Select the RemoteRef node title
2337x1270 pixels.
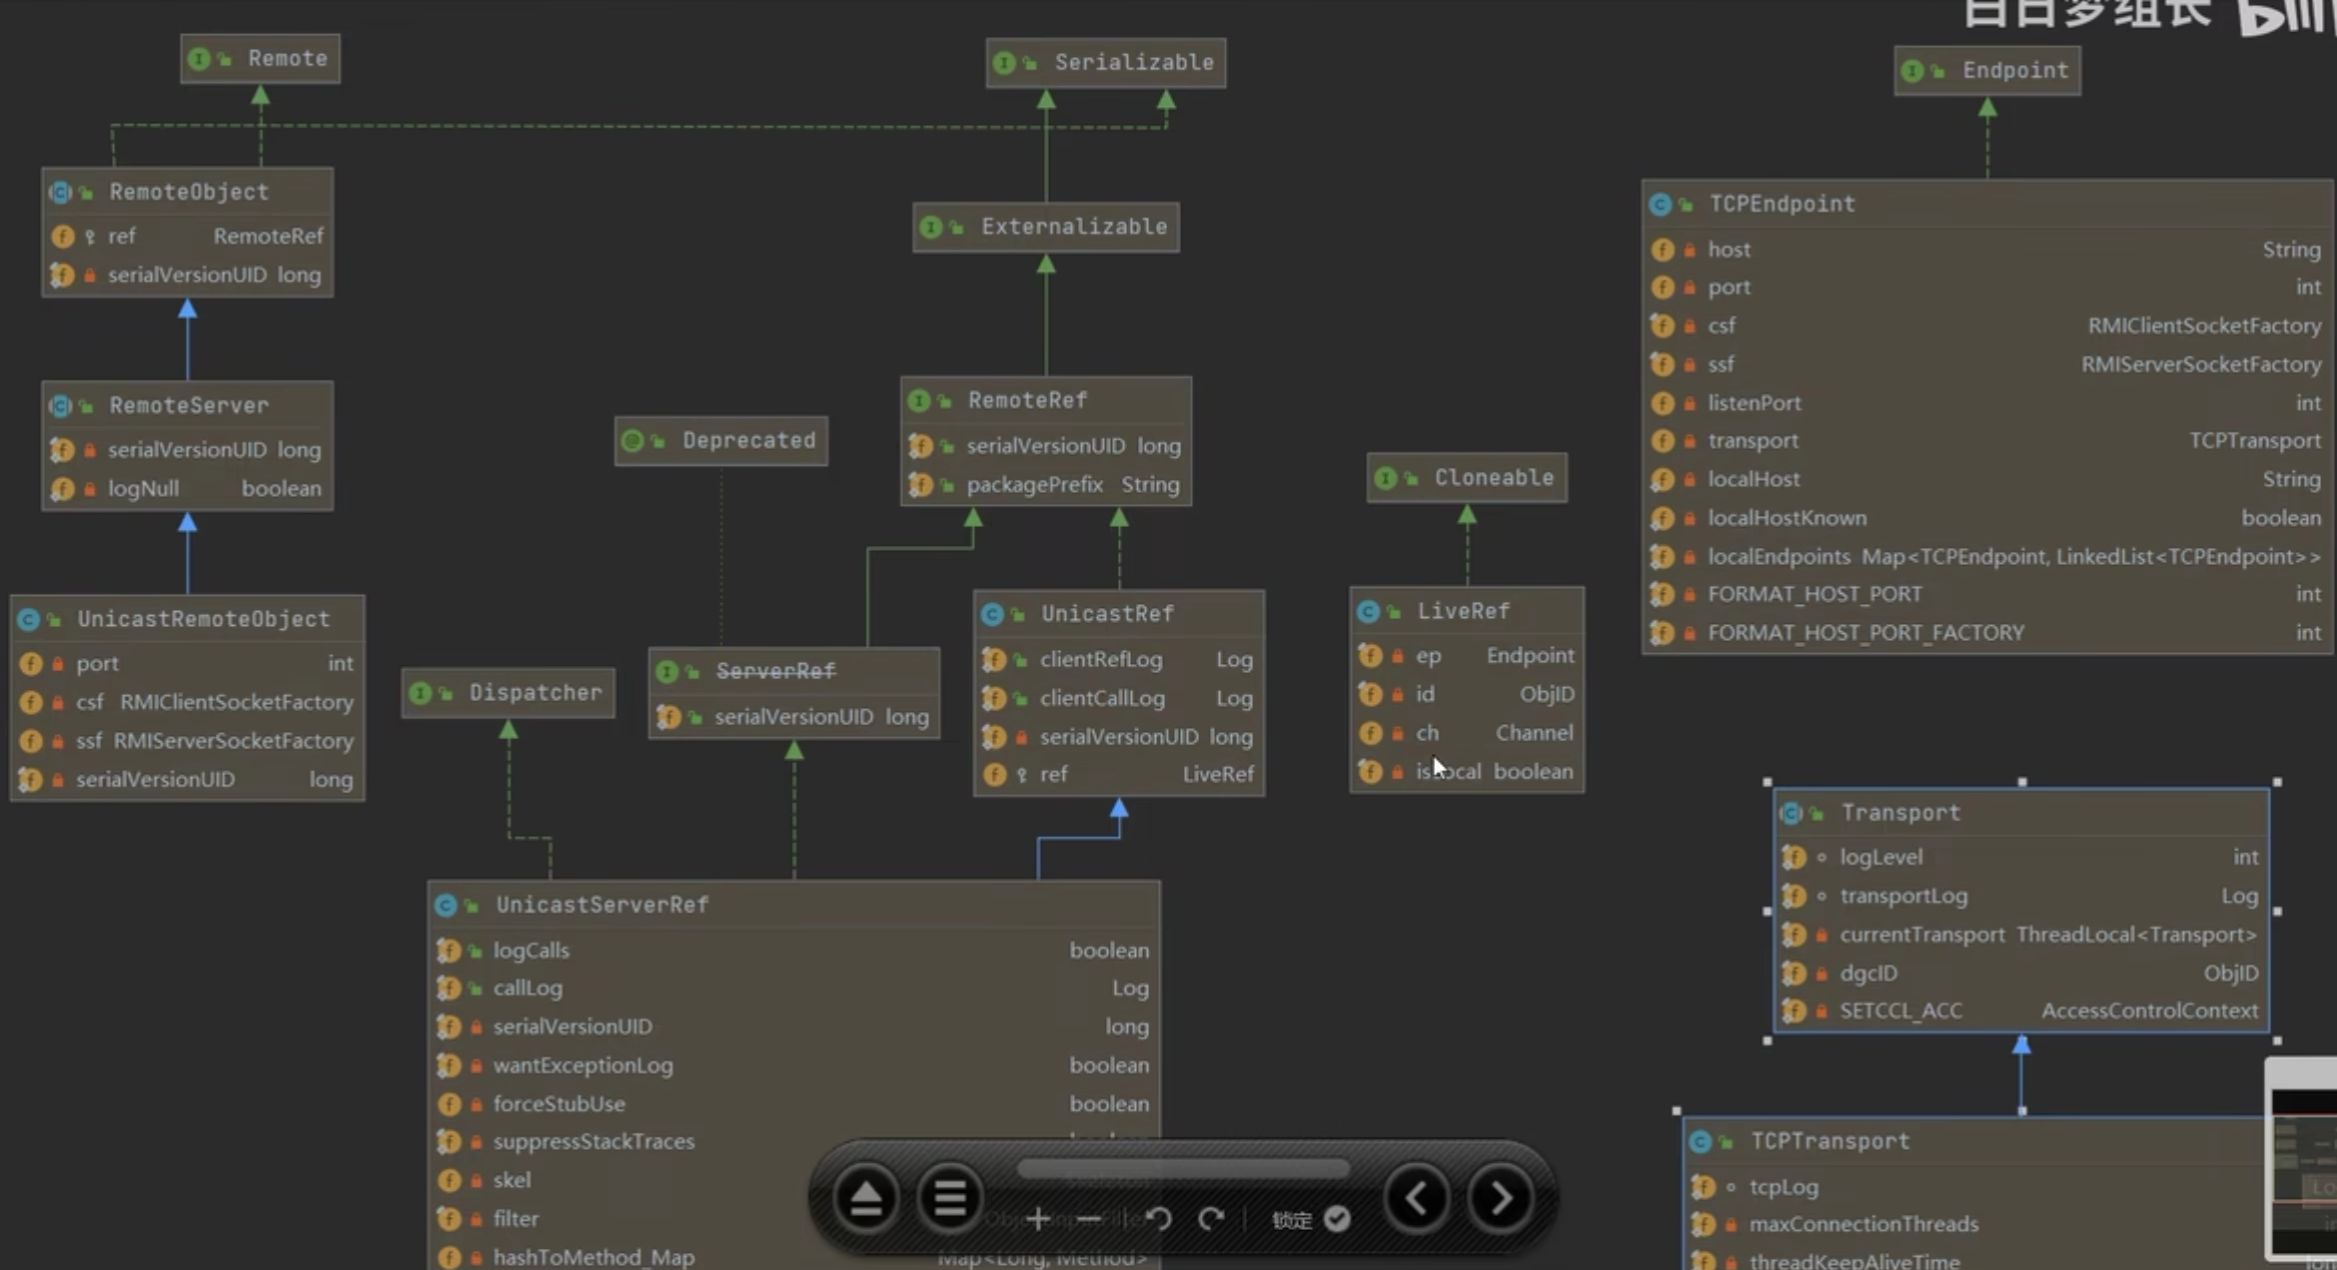tap(1027, 400)
